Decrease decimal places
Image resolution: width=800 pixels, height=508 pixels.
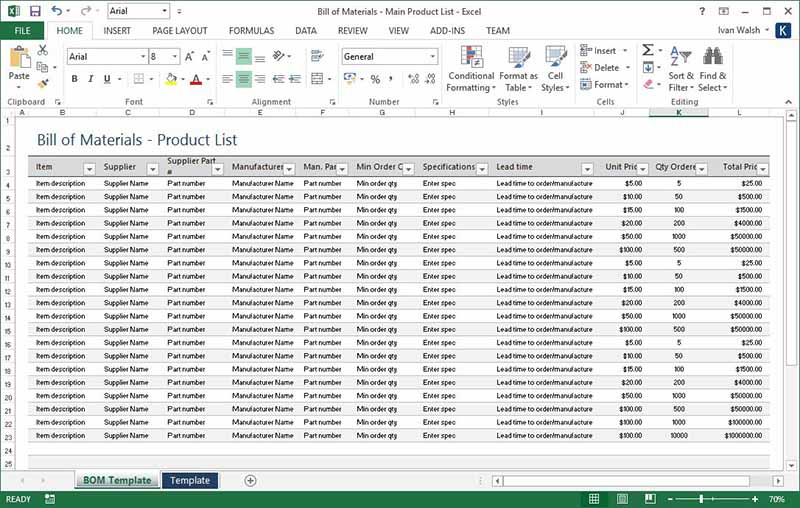430,79
